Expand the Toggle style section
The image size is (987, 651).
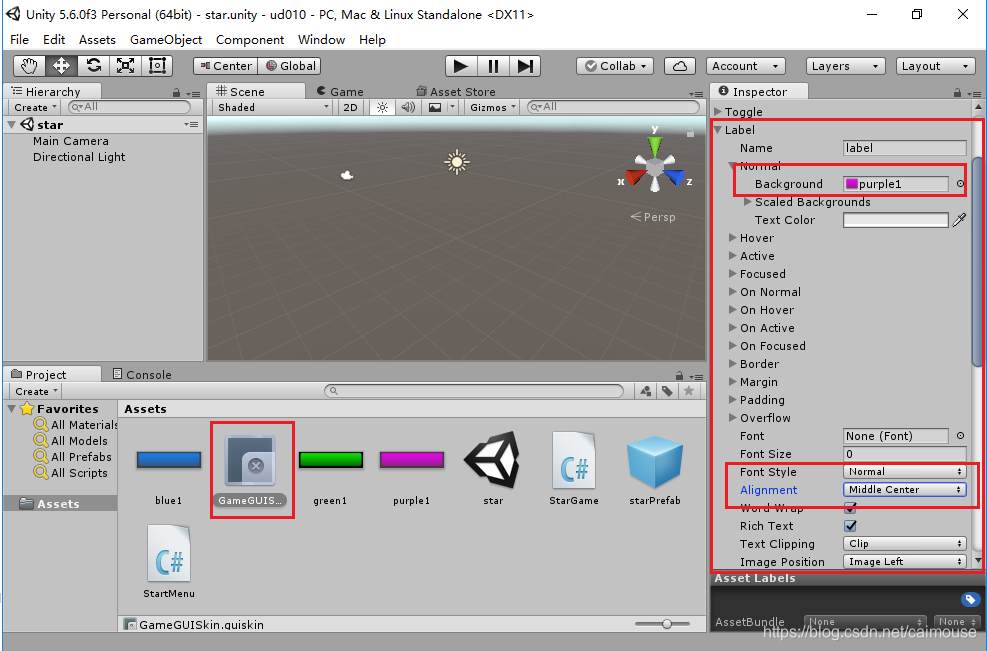pos(718,111)
